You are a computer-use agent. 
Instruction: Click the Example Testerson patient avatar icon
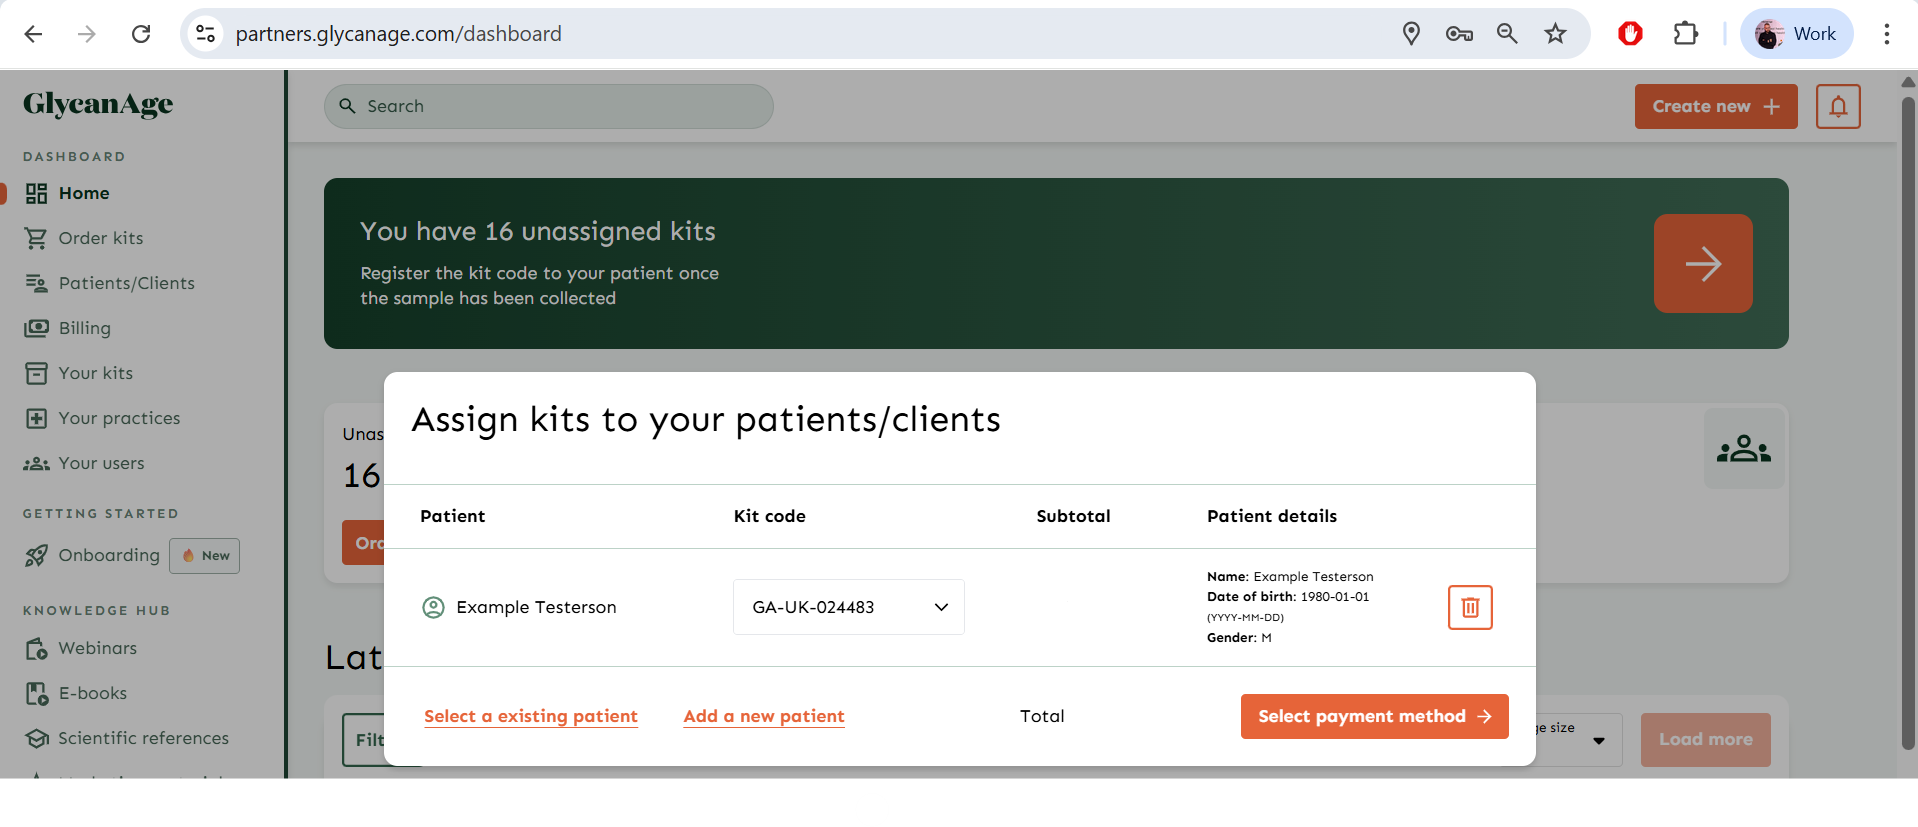pos(433,607)
